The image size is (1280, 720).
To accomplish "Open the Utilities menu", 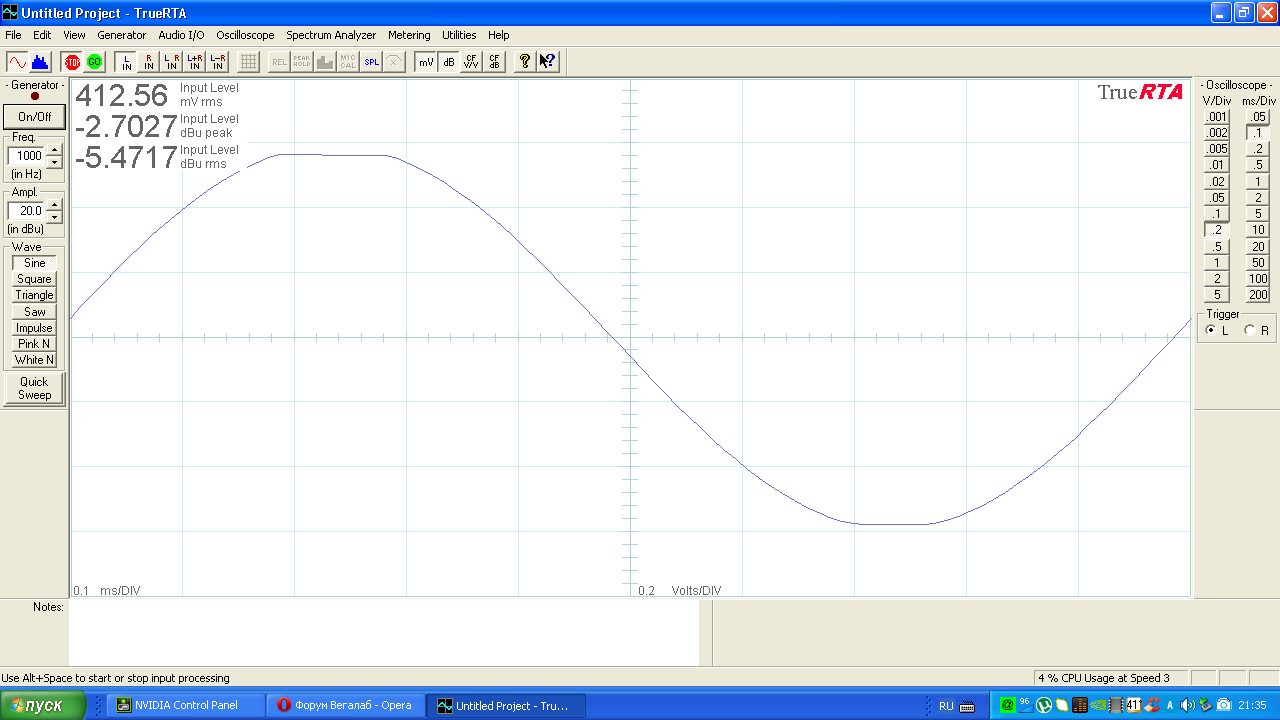I will click(x=459, y=35).
